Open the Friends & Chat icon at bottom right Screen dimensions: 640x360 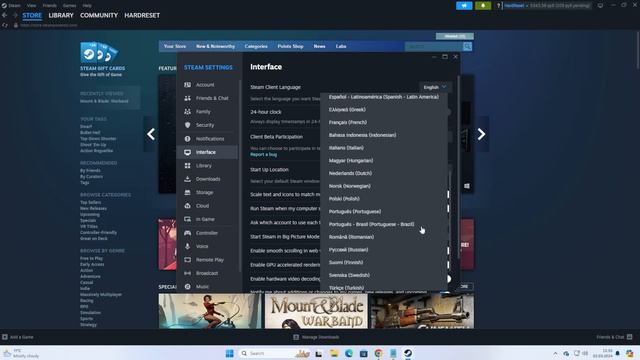tap(629, 337)
